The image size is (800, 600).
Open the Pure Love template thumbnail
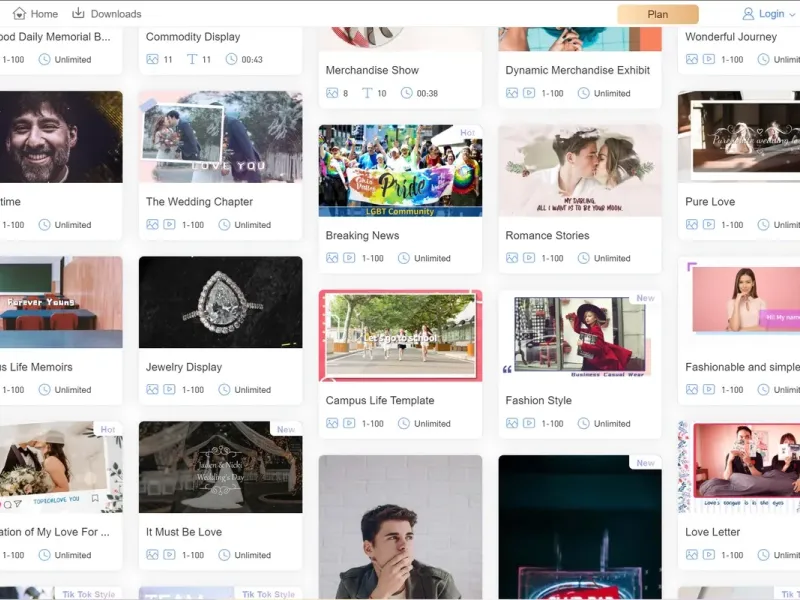[739, 137]
